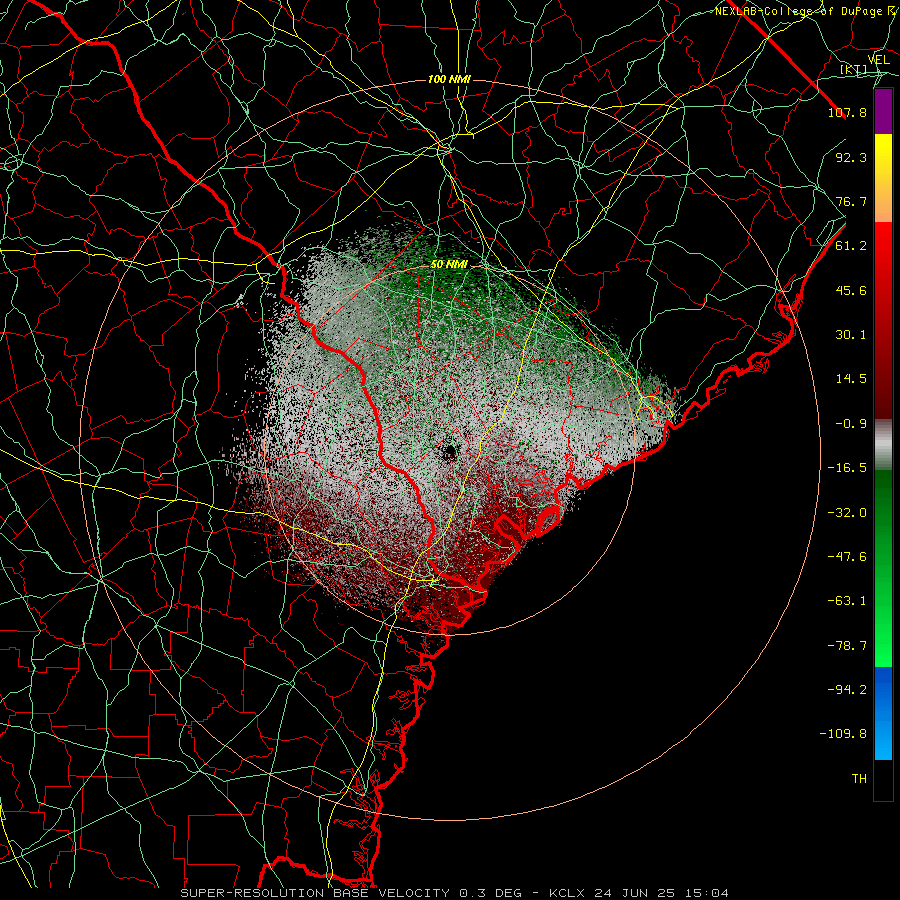Click the Super-Resolution Base Velocity caption text
This screenshot has height=900, width=900.
455,893
